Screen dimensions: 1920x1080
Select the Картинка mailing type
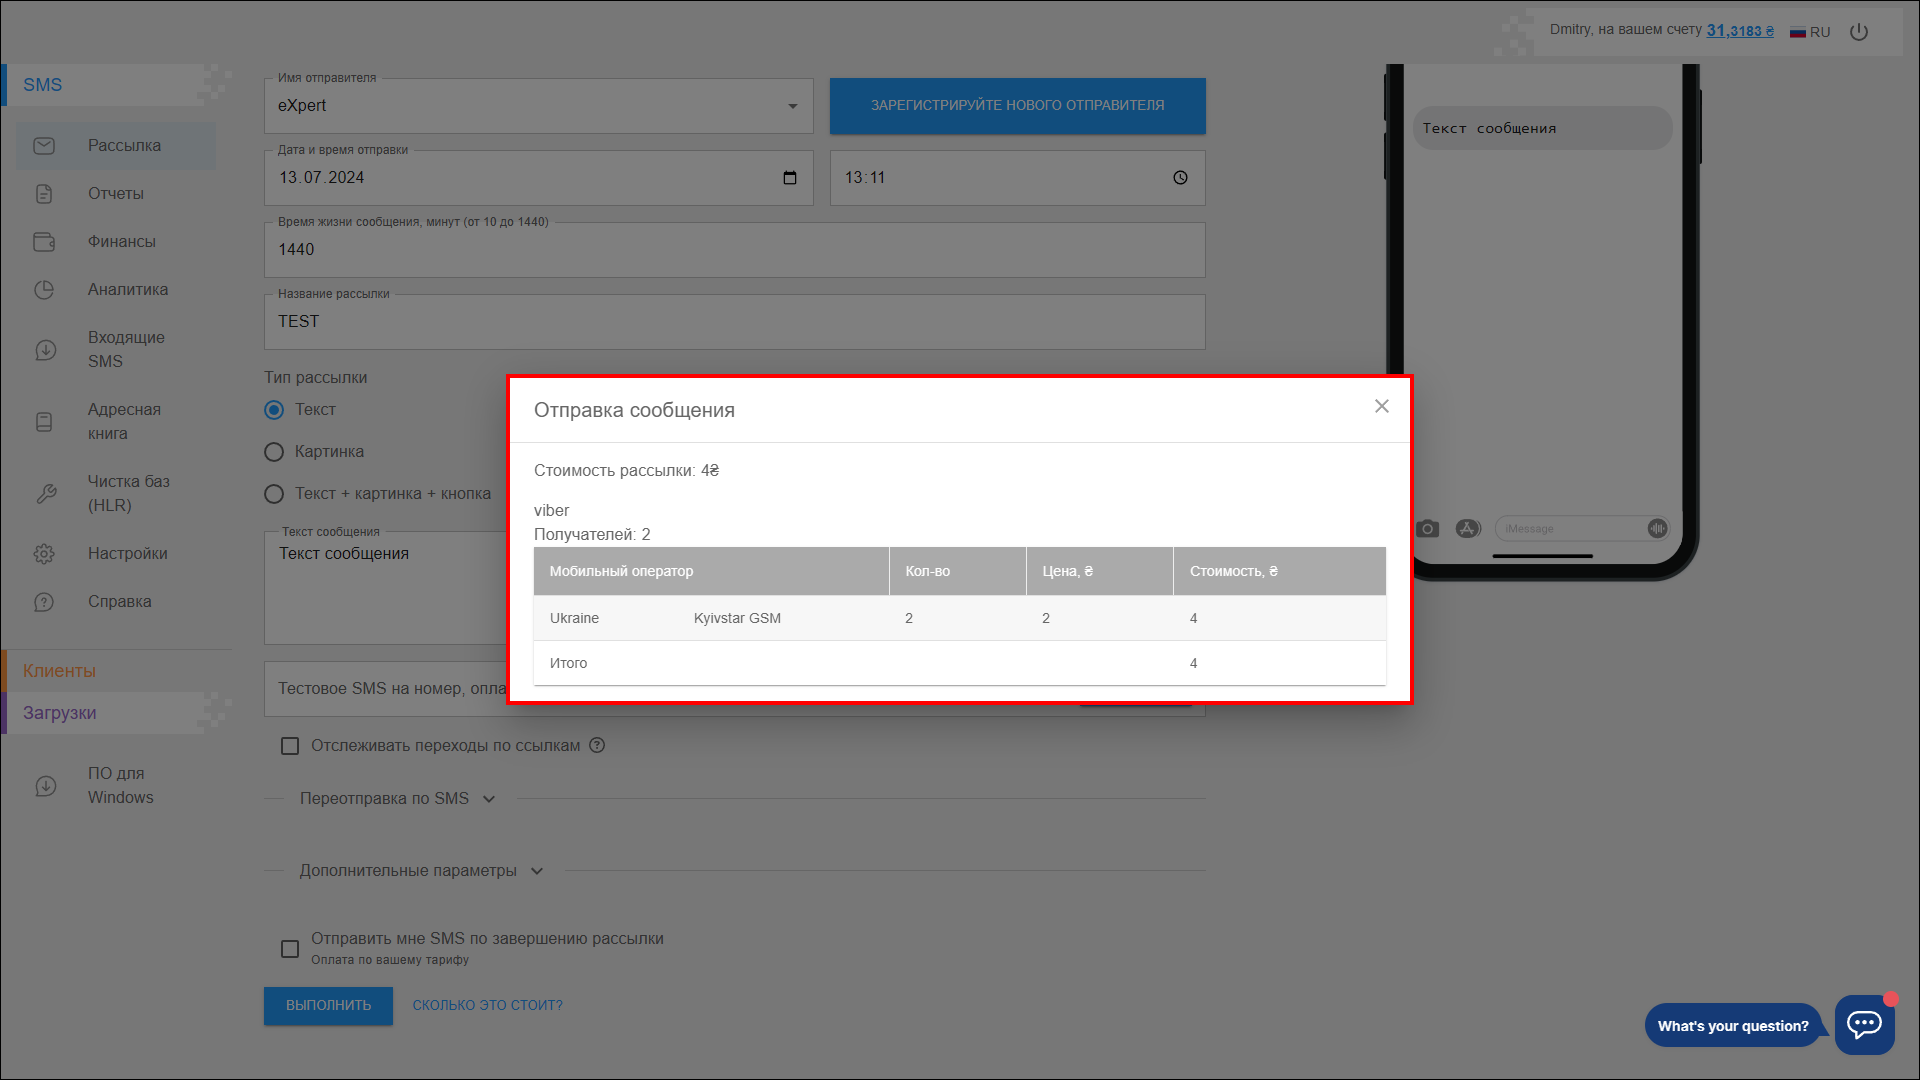click(x=274, y=452)
